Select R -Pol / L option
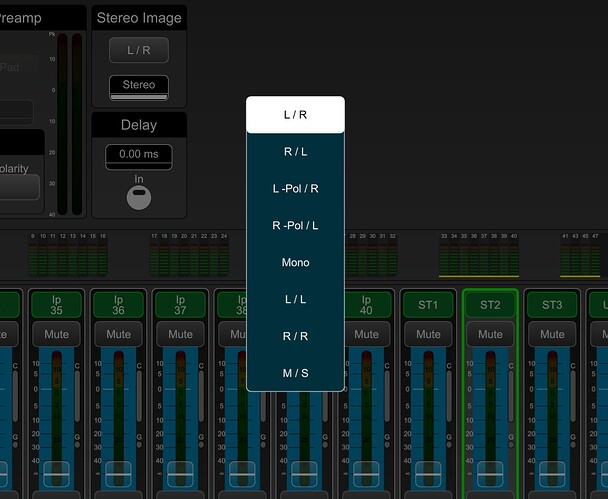The image size is (608, 499). pos(295,225)
